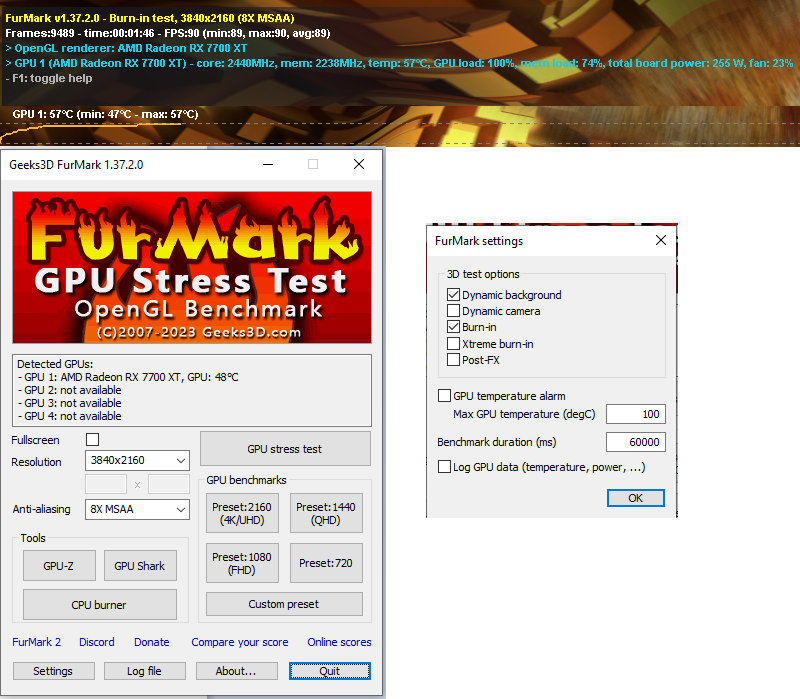The width and height of the screenshot is (800, 699).
Task: Confirm settings by pressing OK
Action: pyautogui.click(x=636, y=497)
